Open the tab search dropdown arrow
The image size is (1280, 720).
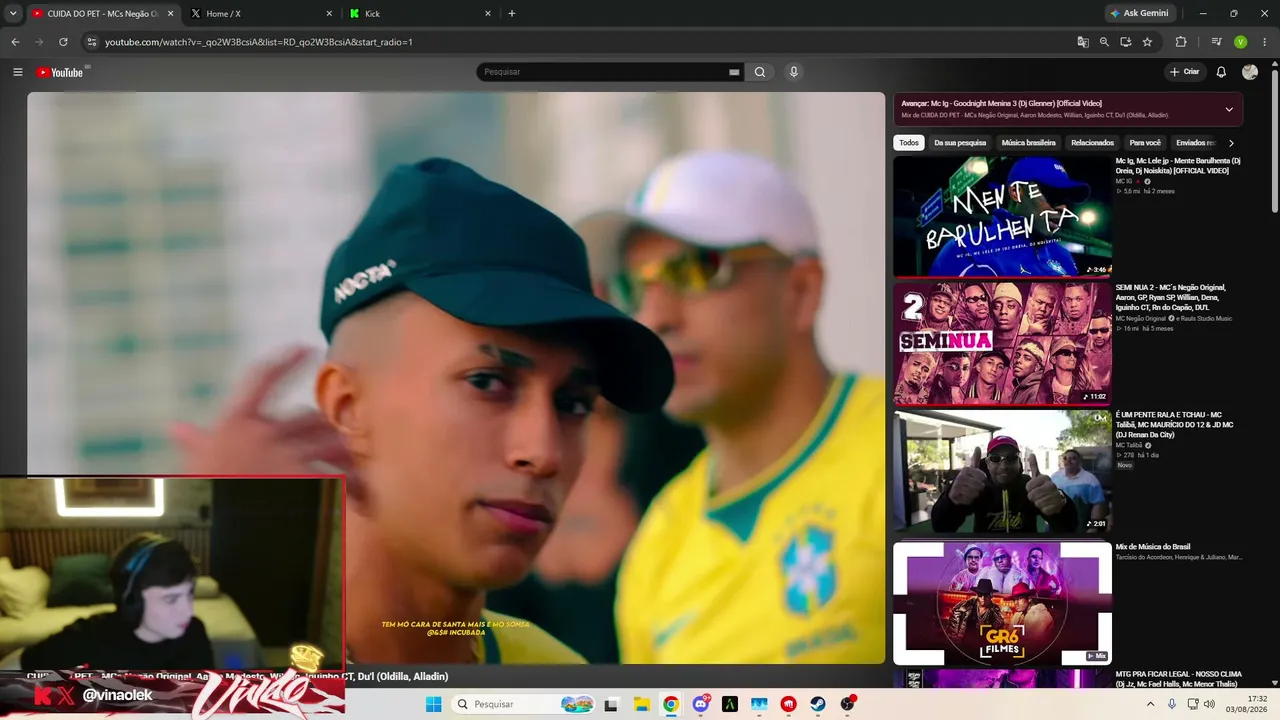[x=13, y=13]
